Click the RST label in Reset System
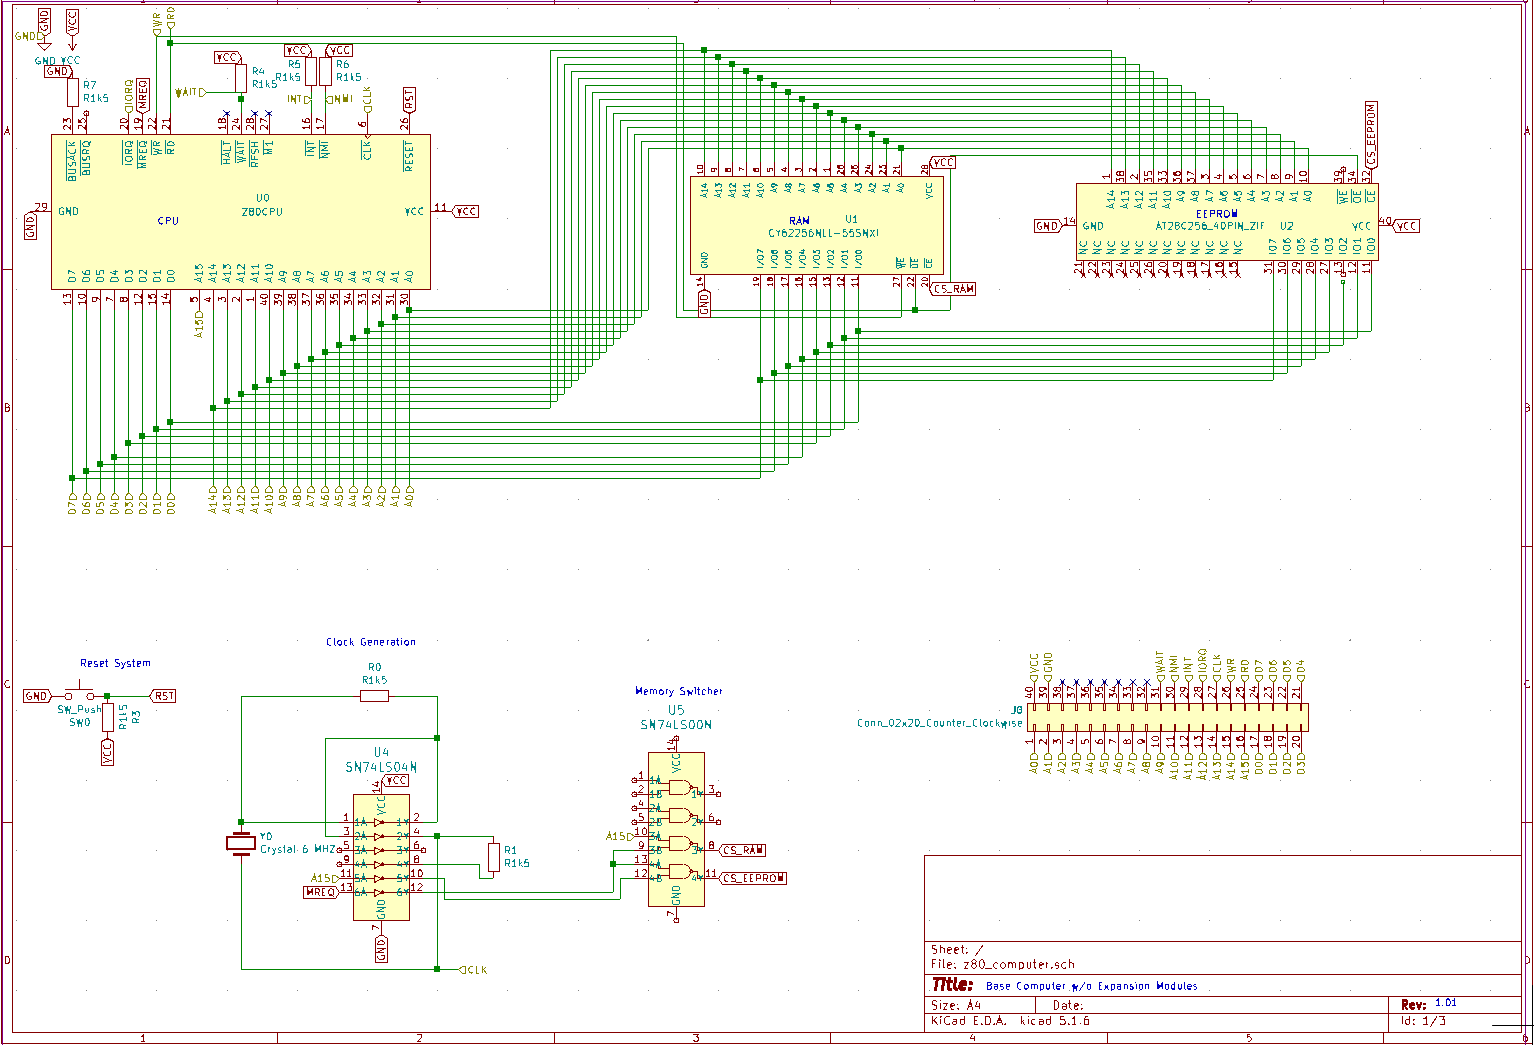 pyautogui.click(x=163, y=696)
